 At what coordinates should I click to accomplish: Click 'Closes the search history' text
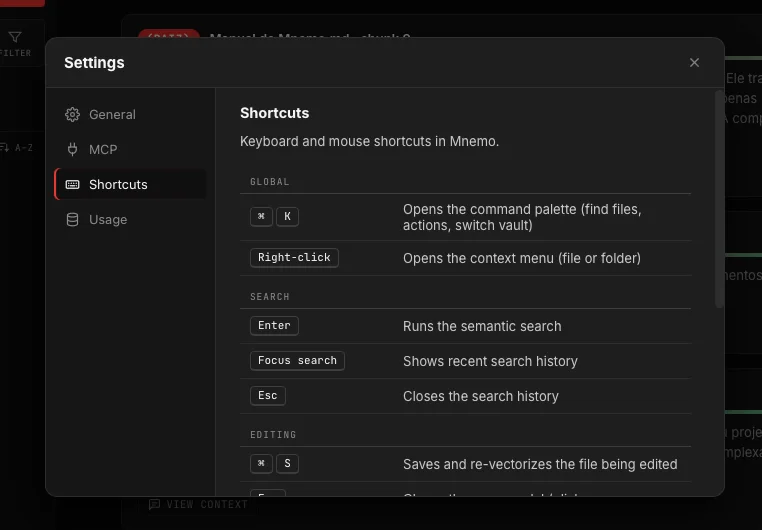point(481,396)
